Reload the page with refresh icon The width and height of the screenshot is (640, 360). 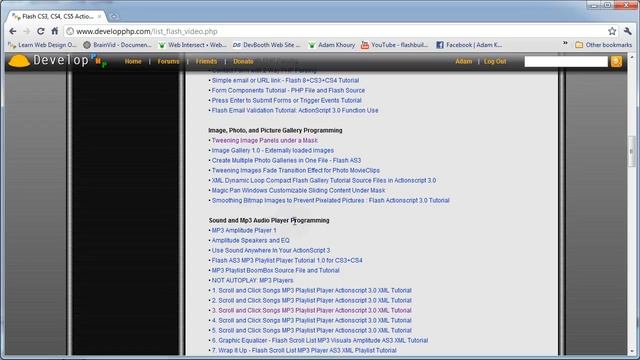pos(40,31)
